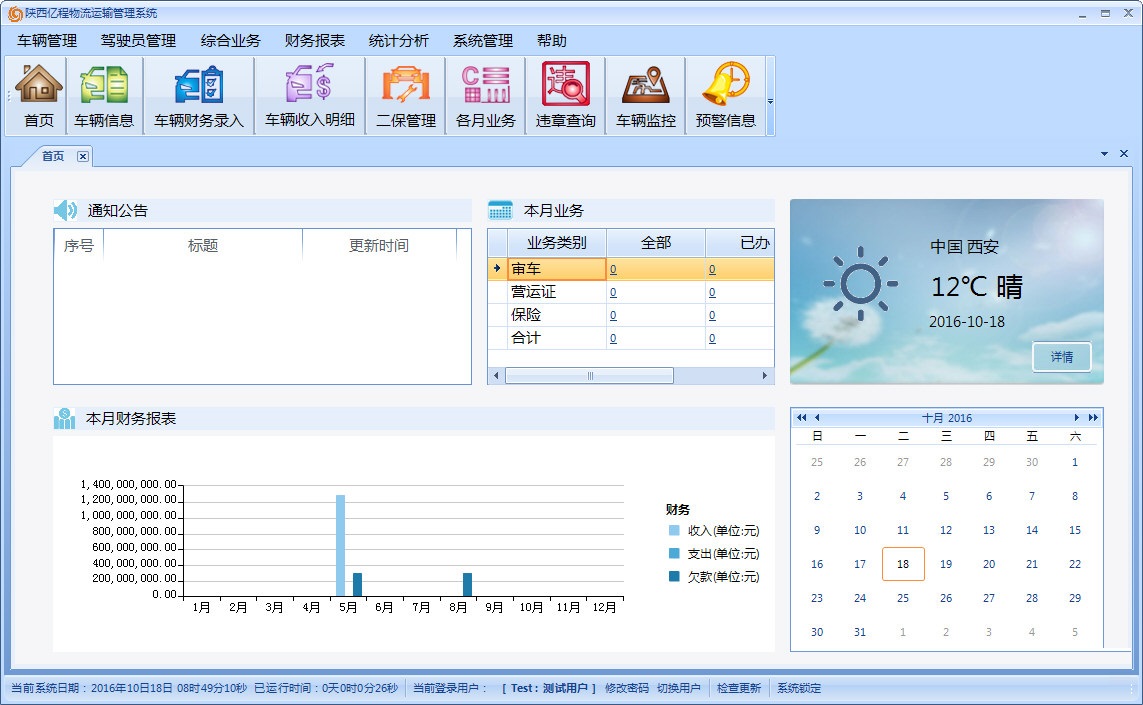Click the horizontal scrollbar thumb in 本月业务
The image size is (1143, 705).
590,375
